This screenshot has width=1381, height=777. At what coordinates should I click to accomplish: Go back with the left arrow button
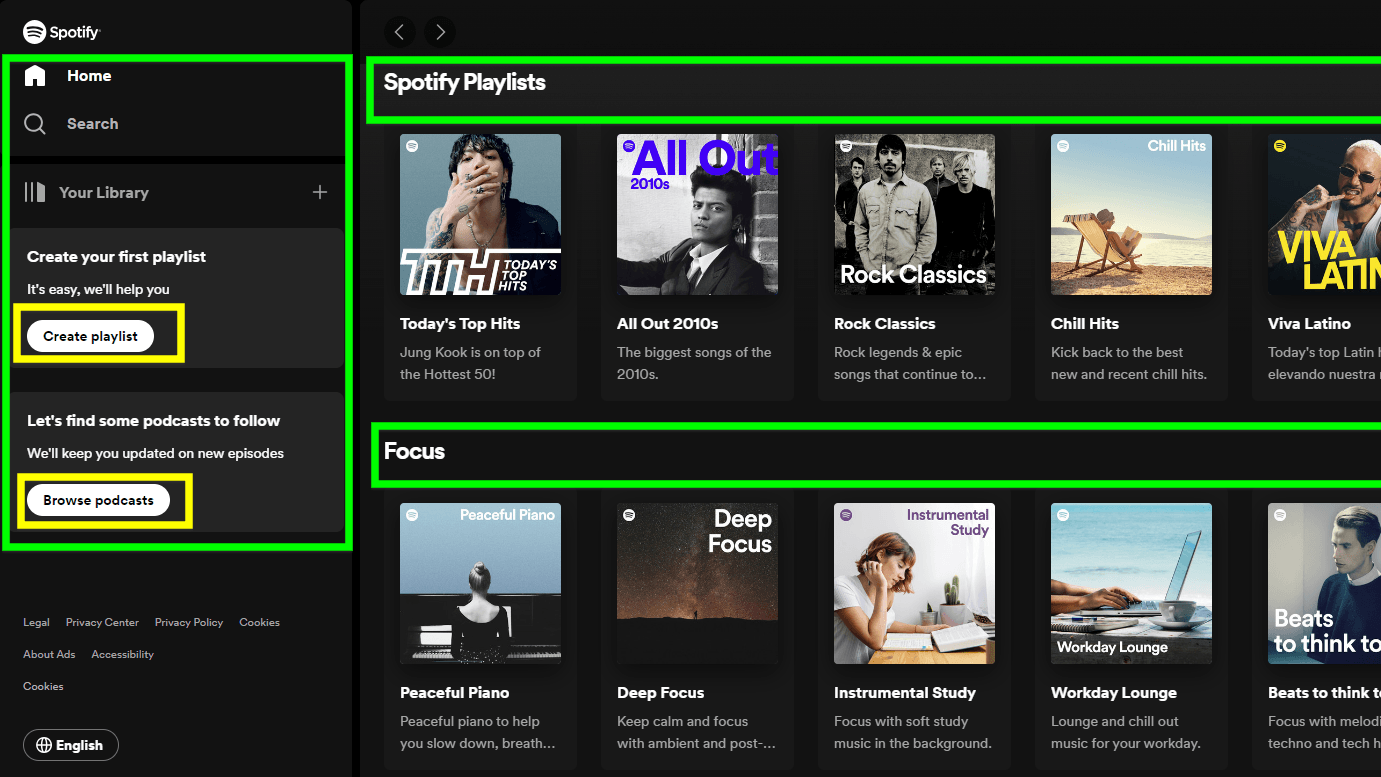coord(399,32)
